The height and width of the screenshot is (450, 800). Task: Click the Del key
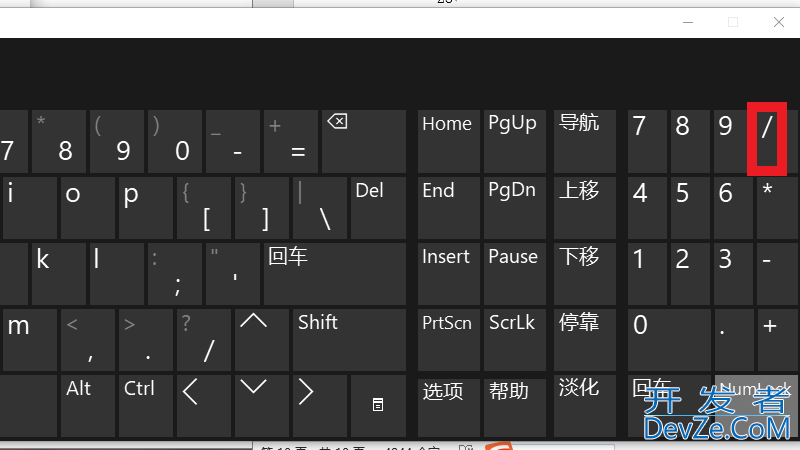[378, 208]
